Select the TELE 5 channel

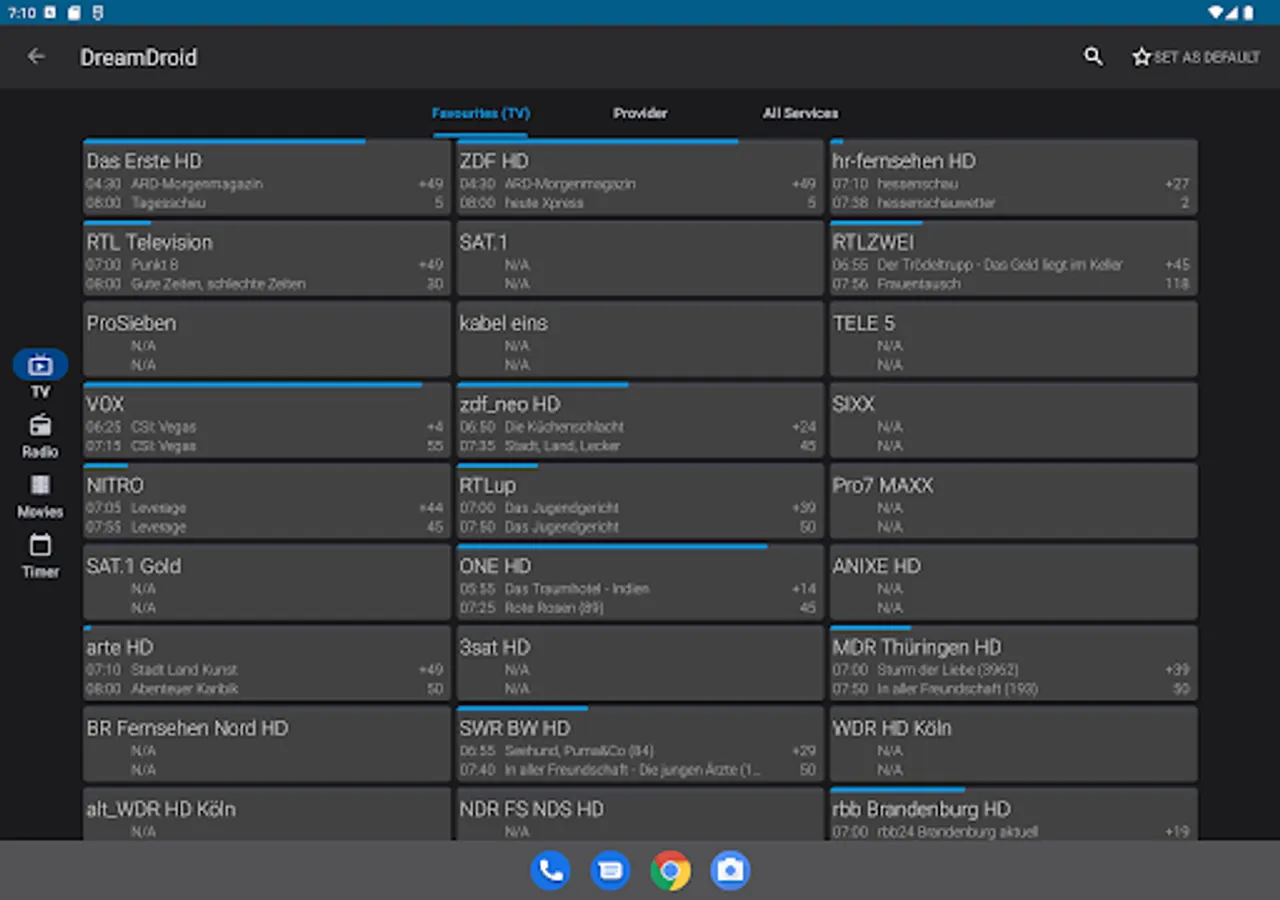(1013, 339)
